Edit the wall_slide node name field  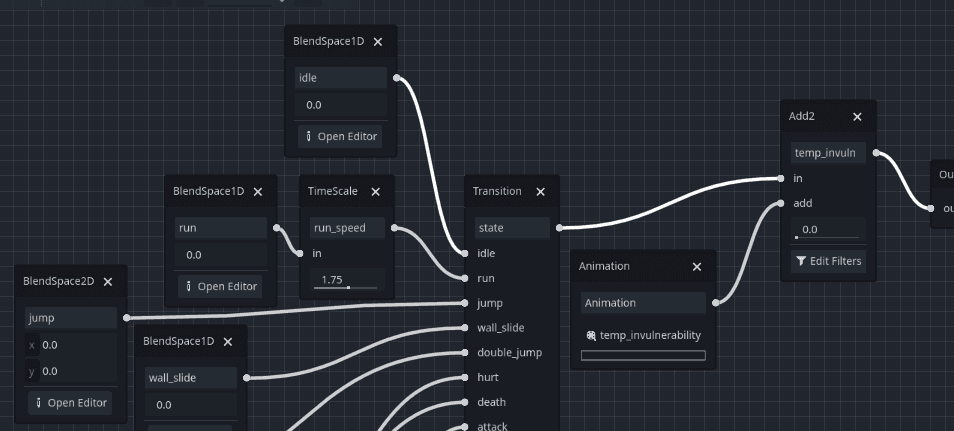pyautogui.click(x=191, y=378)
